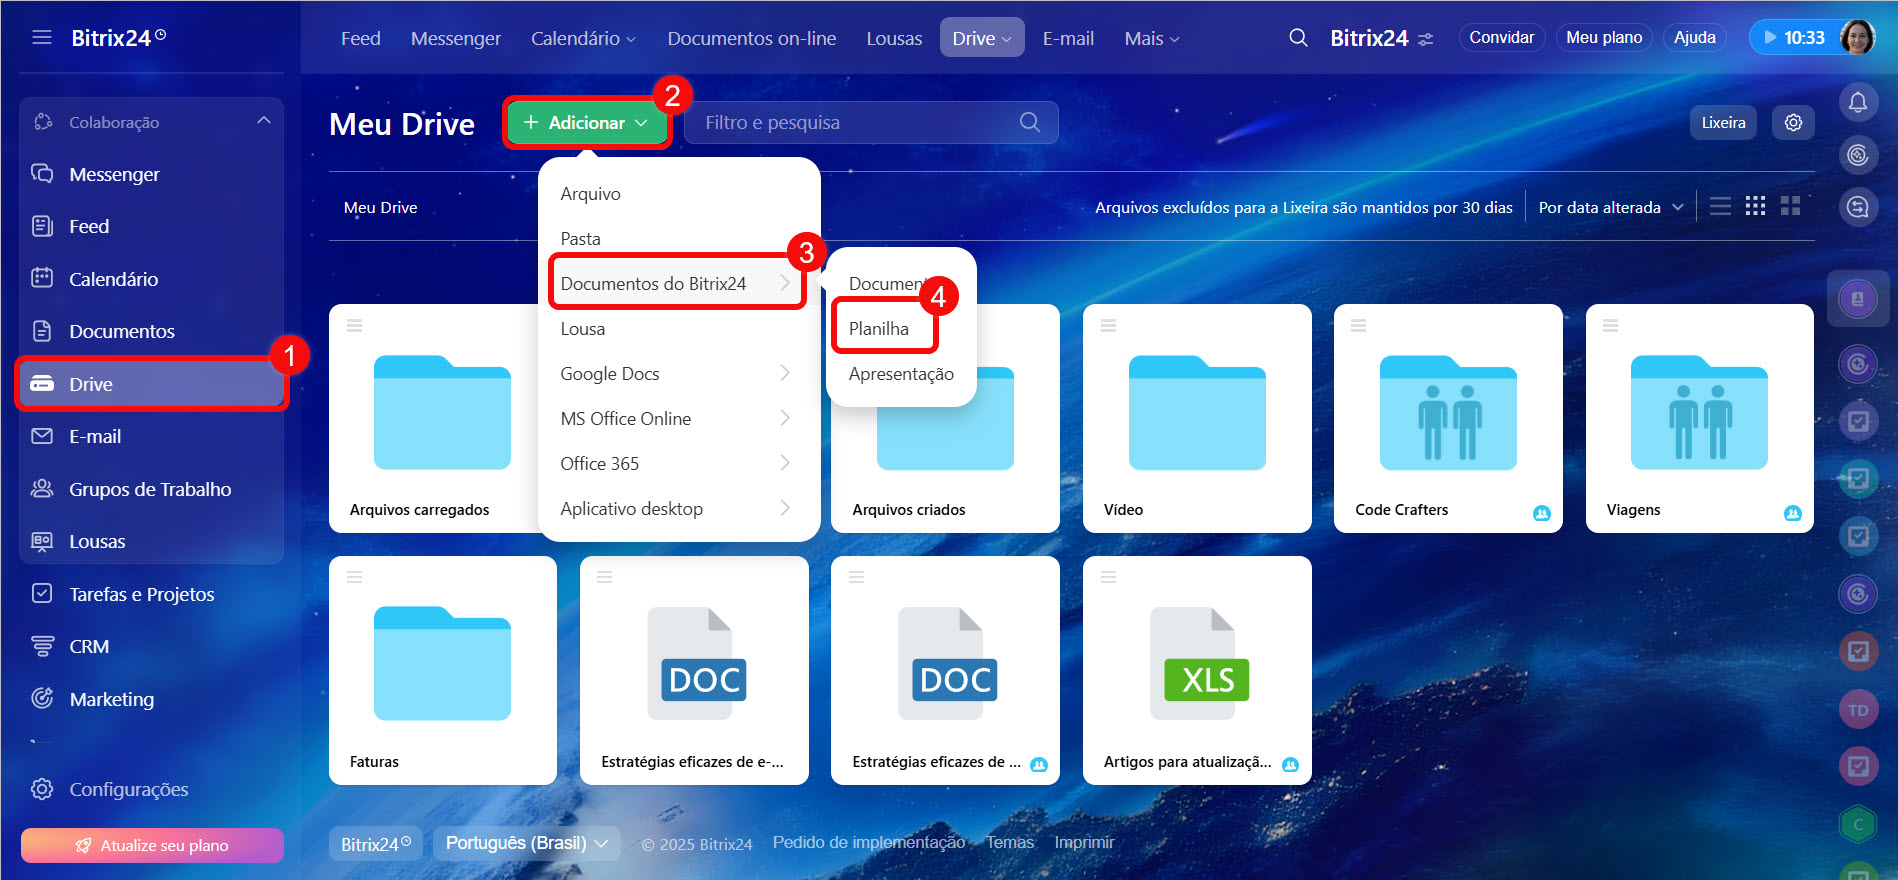
Task: Click the search magnifier in top bar
Action: click(1298, 38)
